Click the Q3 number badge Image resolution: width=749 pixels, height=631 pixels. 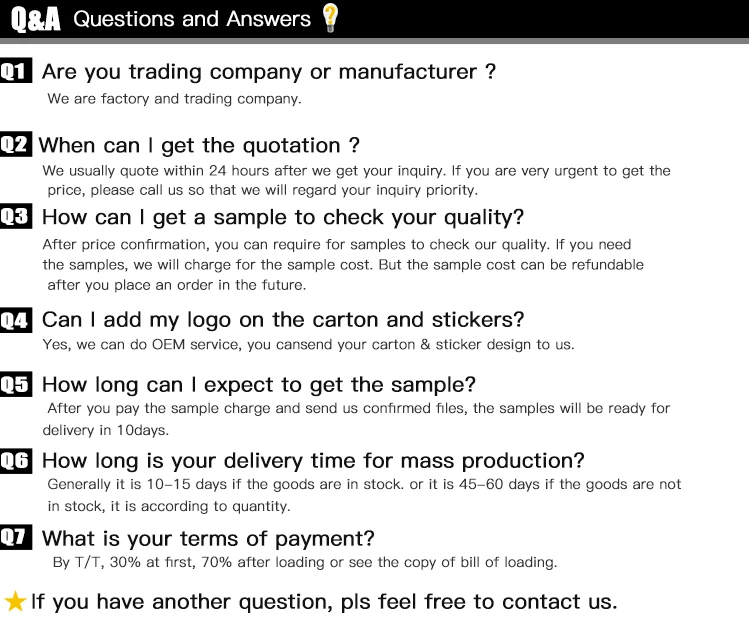16,216
